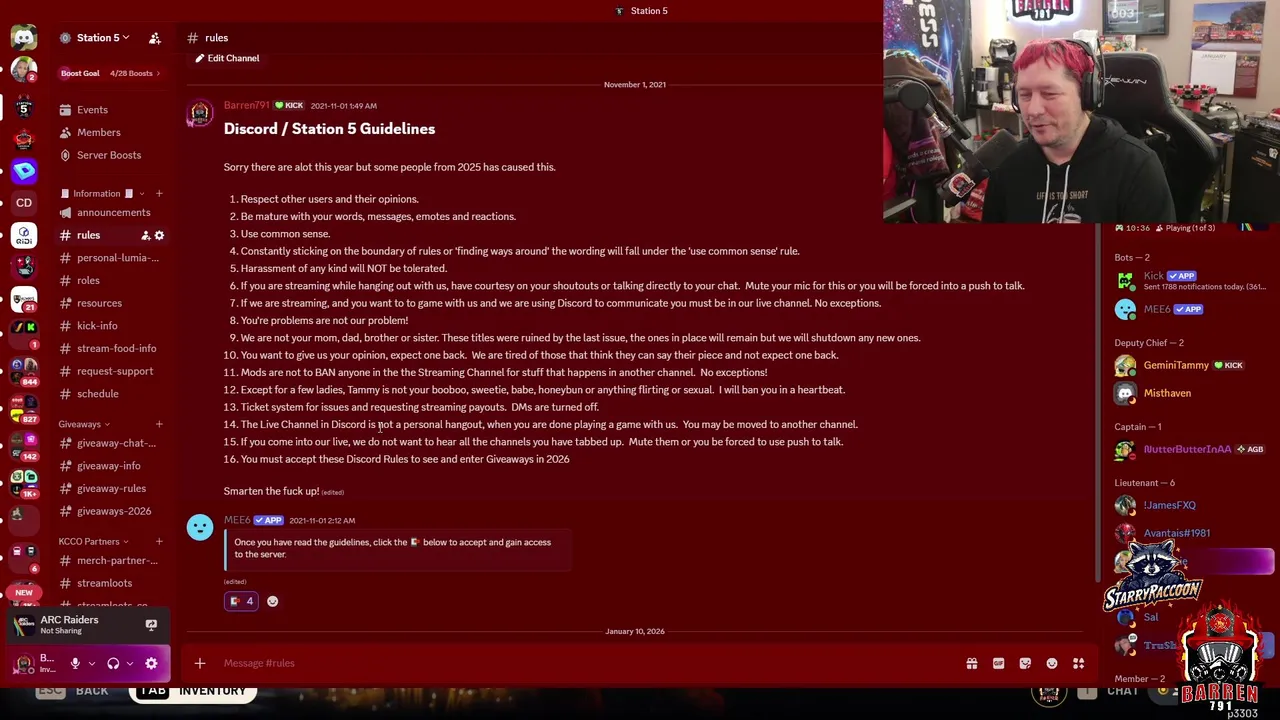
Task: Go to stream-food-info channel
Action: tap(116, 348)
